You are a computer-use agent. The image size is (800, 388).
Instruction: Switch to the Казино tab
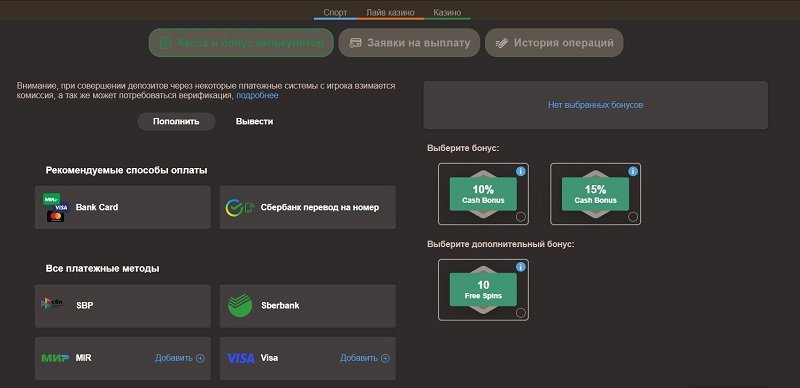[447, 12]
